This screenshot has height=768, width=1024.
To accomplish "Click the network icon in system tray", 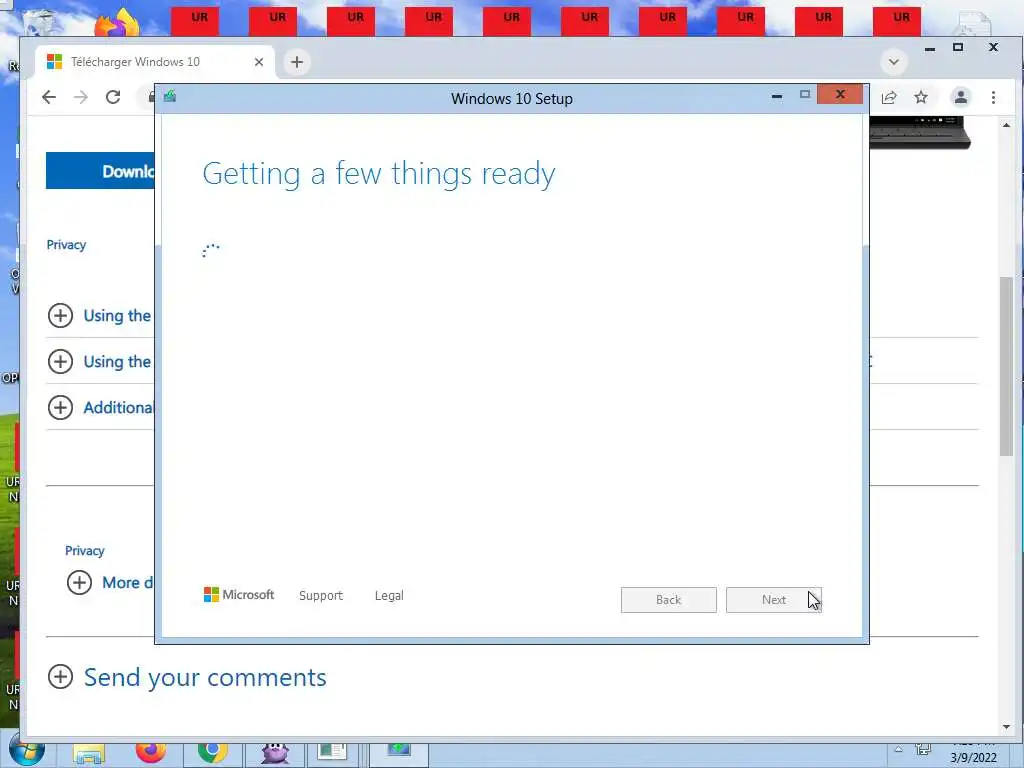I will [923, 749].
